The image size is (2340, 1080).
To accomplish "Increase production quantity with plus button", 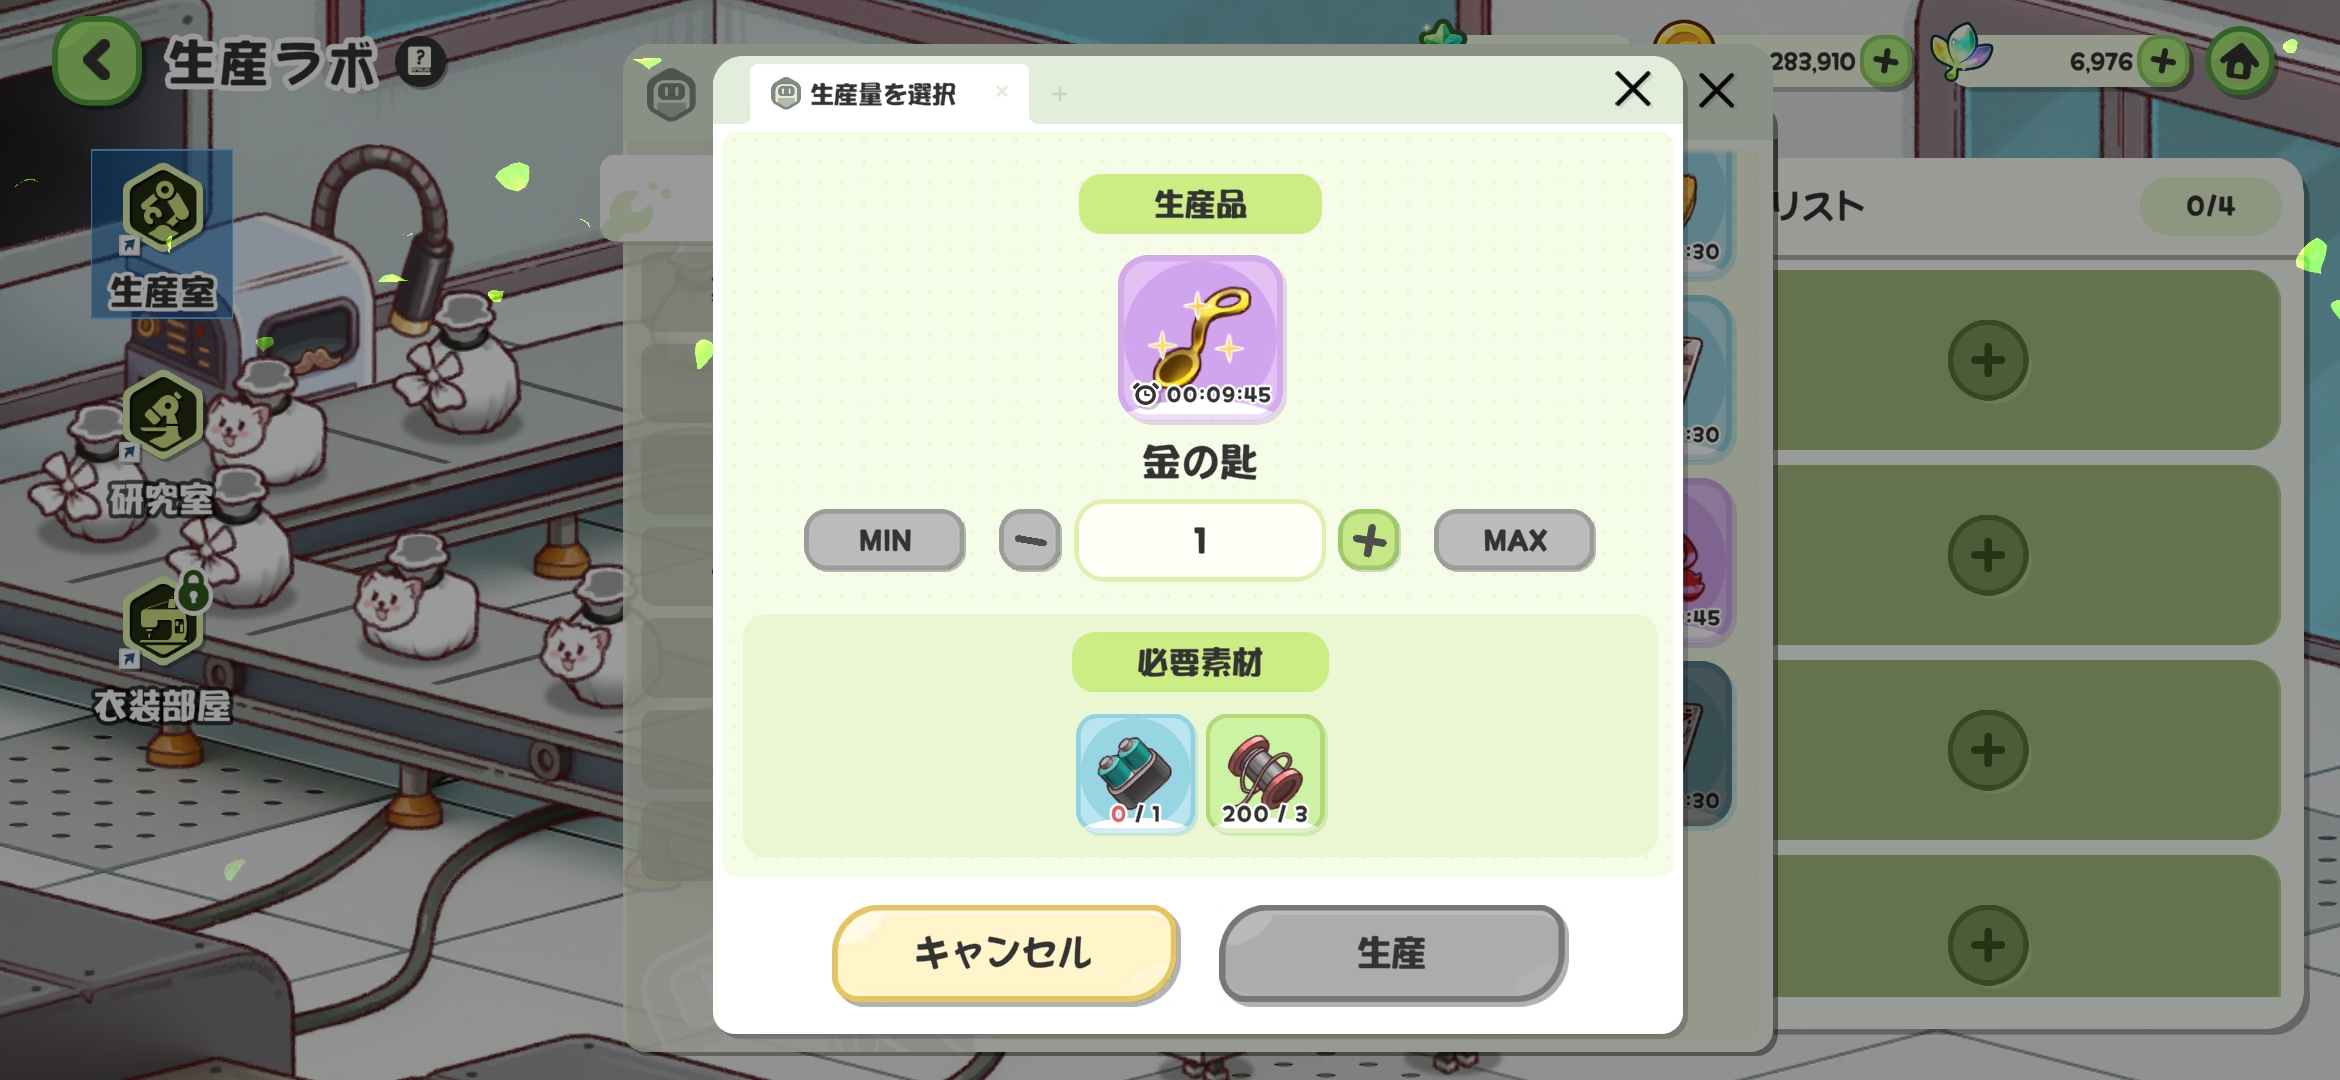I will click(x=1369, y=540).
